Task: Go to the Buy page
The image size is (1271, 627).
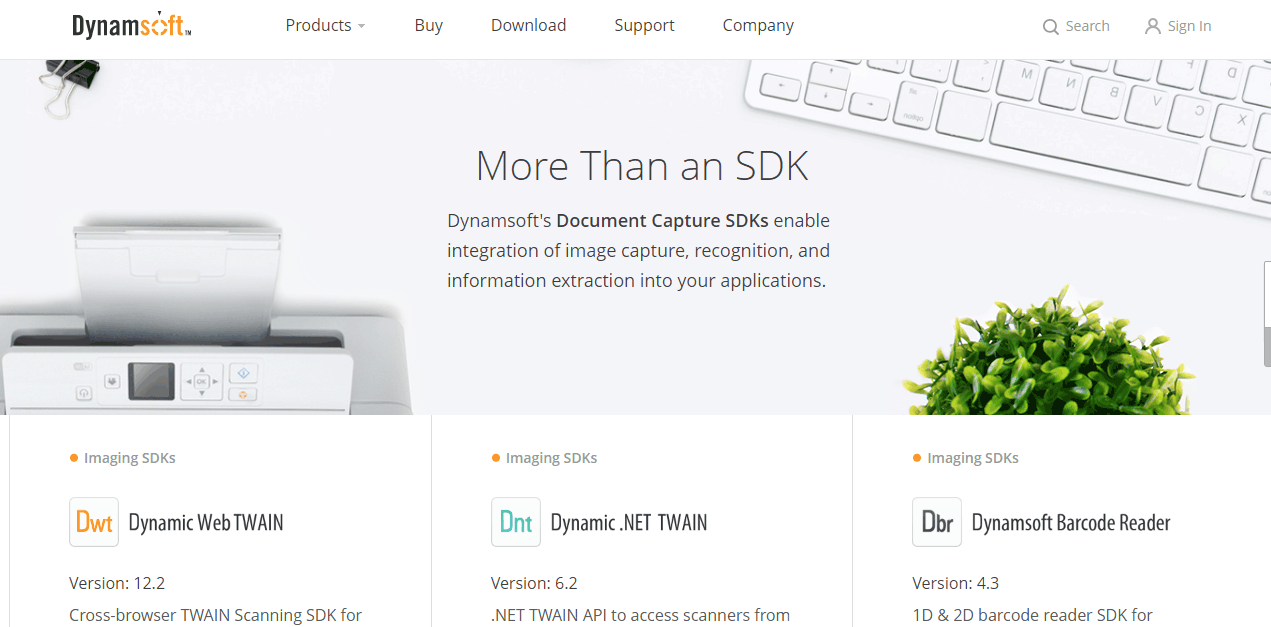Action: pos(428,26)
